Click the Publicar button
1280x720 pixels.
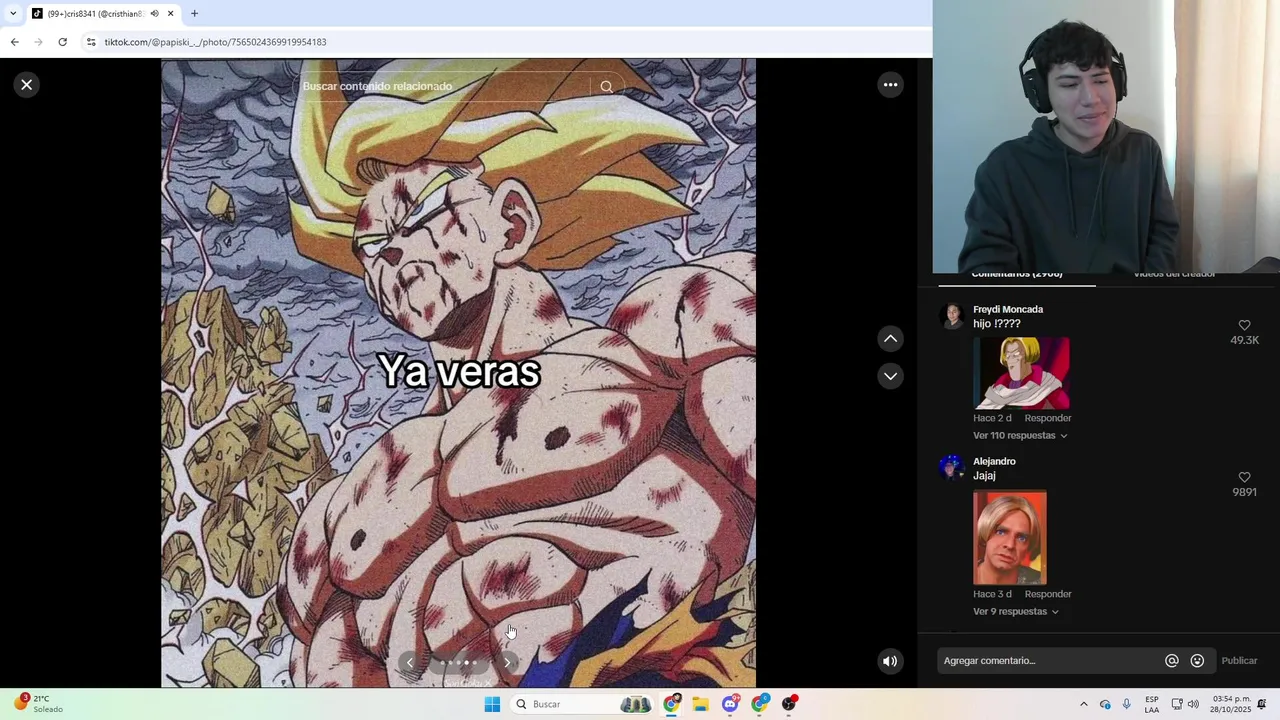[1239, 661]
